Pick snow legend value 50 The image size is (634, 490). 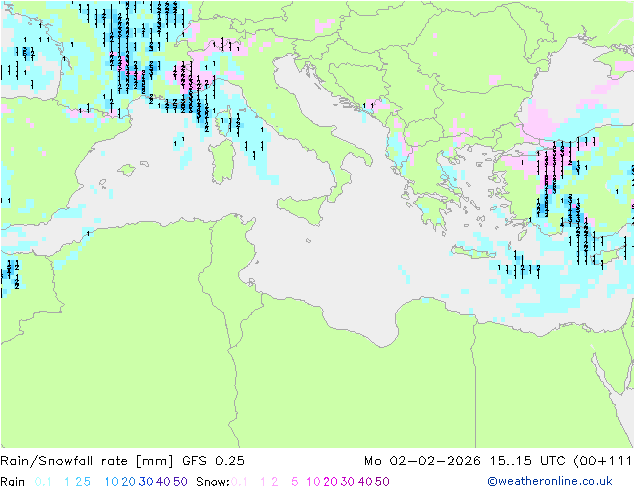(382, 482)
